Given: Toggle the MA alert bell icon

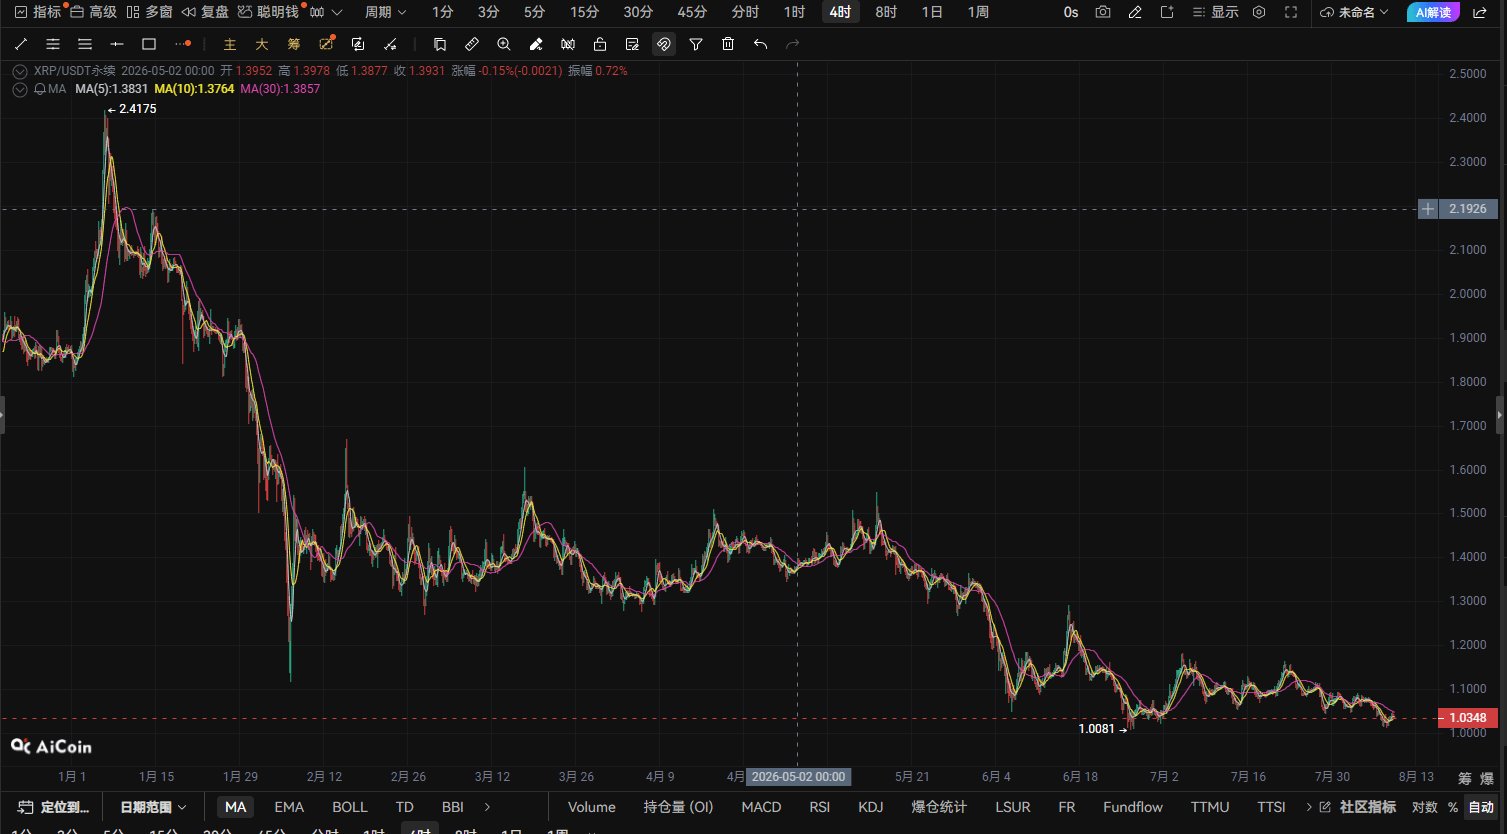Looking at the screenshot, I should pos(40,89).
